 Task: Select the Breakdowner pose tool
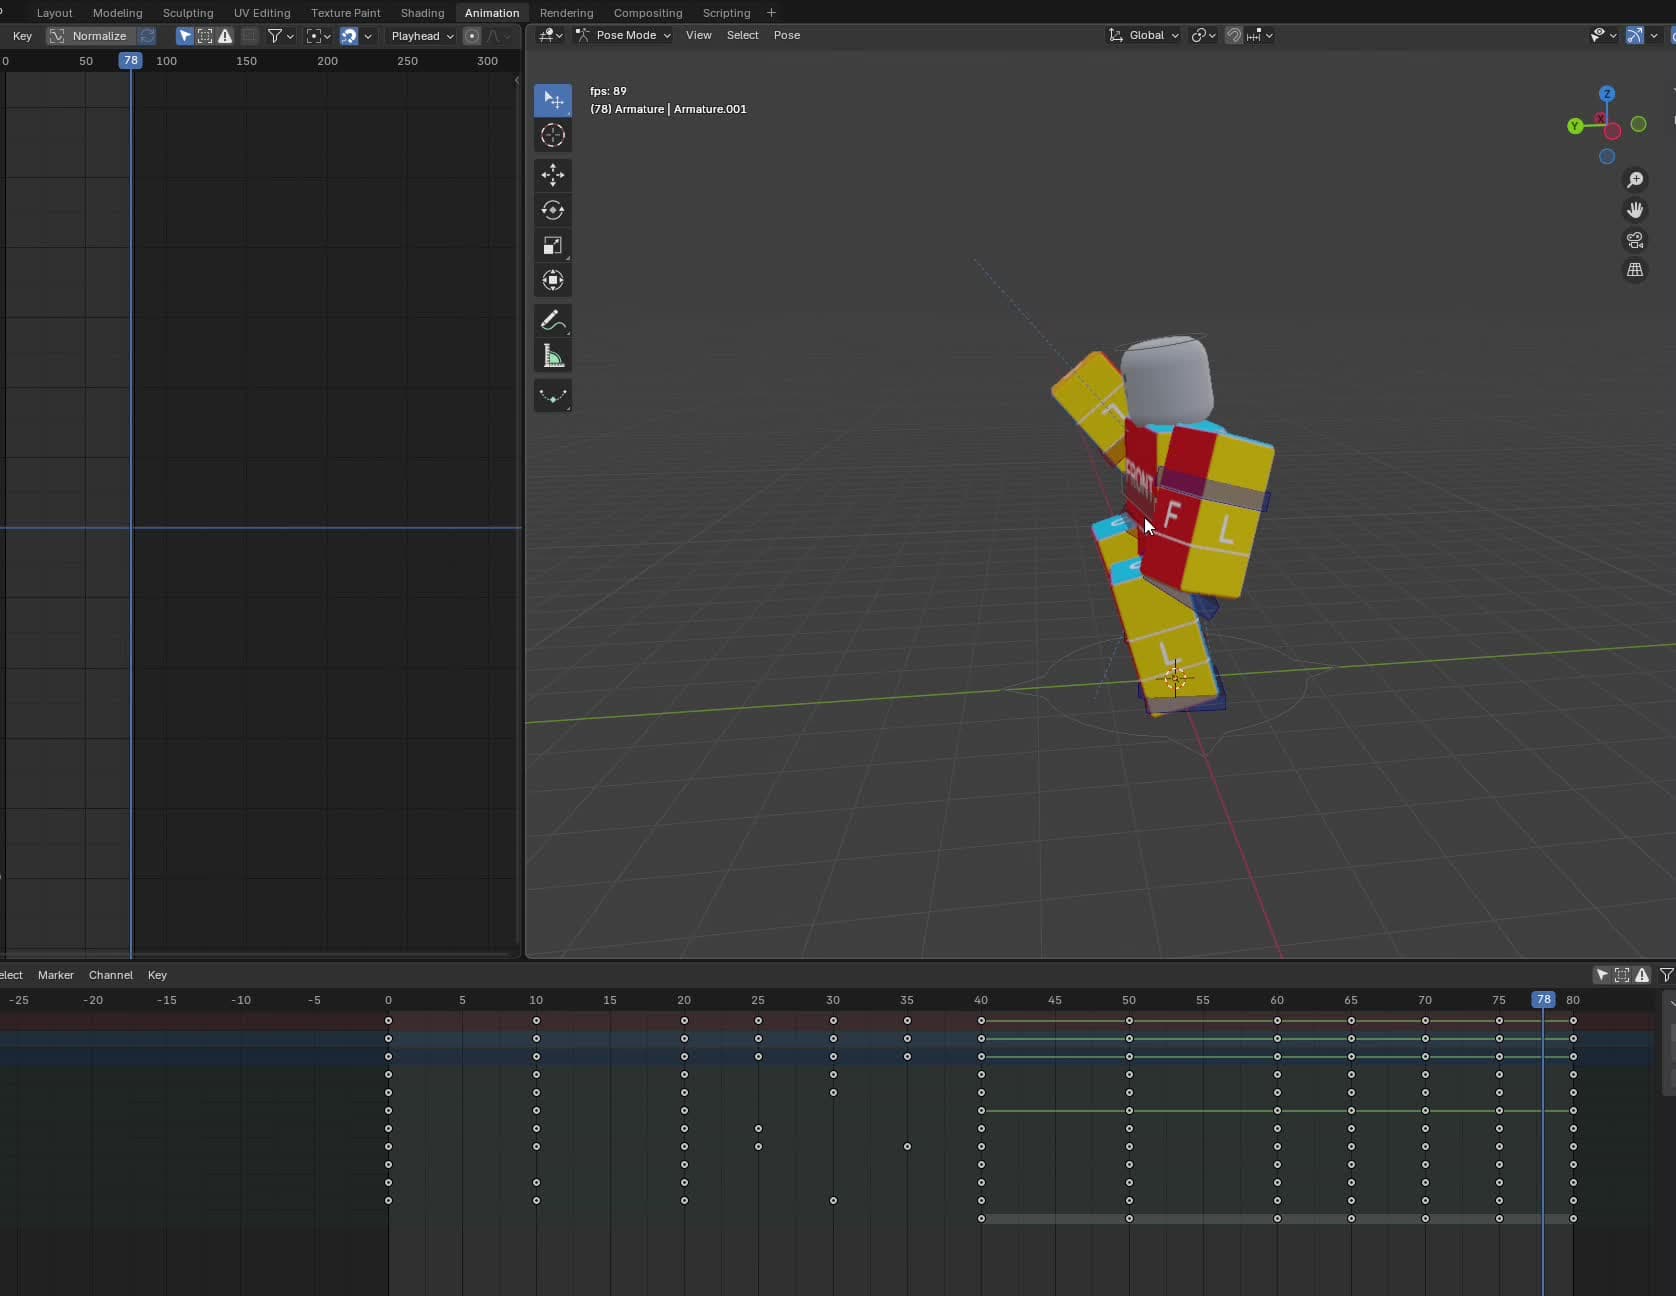point(553,396)
